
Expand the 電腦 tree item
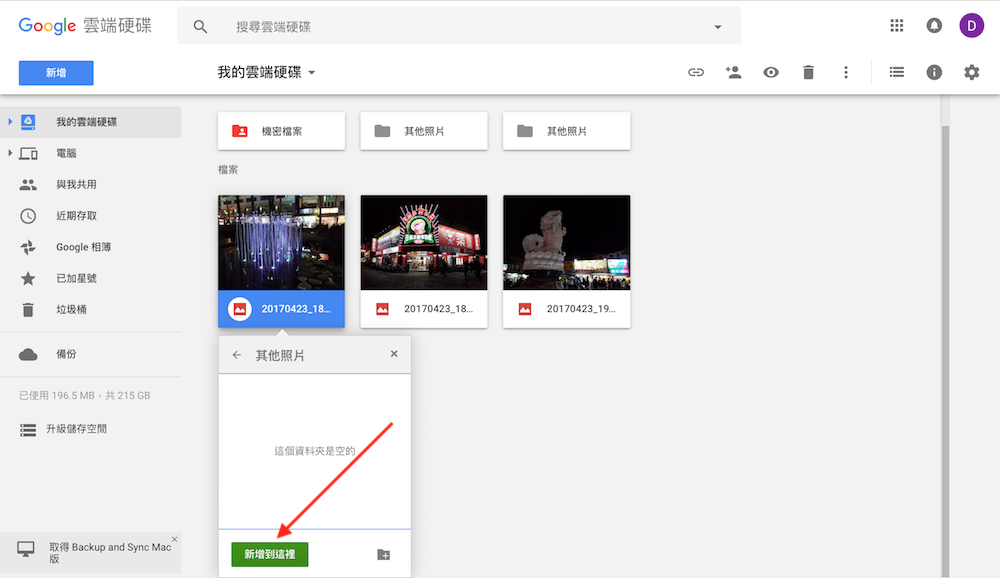pos(10,153)
